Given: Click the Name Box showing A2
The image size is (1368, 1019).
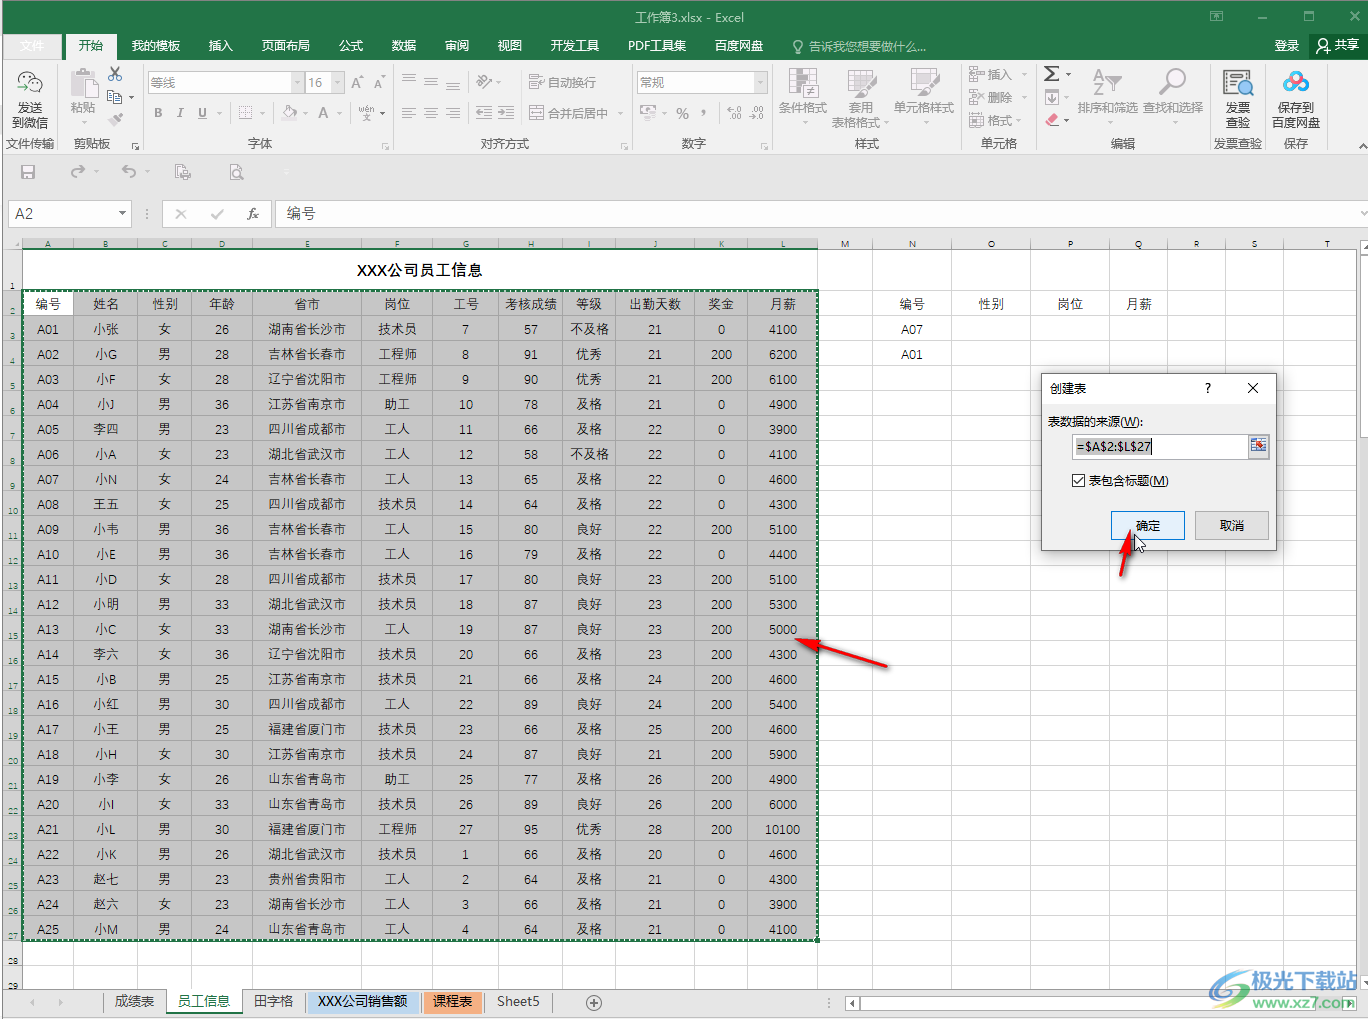Looking at the screenshot, I should point(70,213).
